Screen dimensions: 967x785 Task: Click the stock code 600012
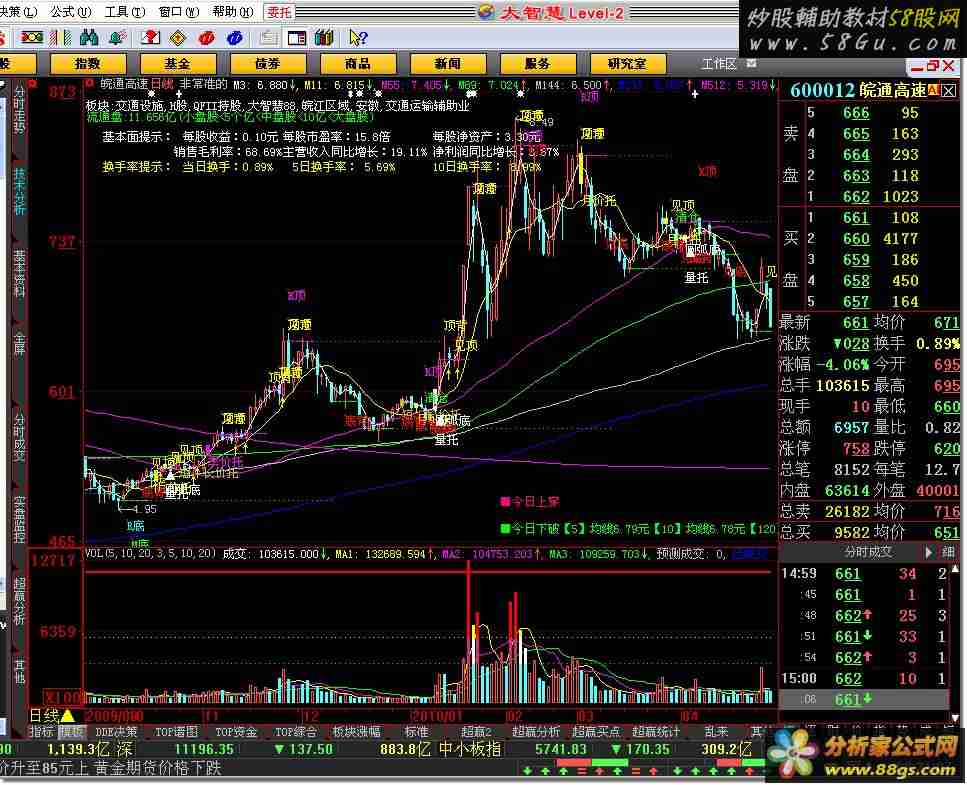pos(821,91)
